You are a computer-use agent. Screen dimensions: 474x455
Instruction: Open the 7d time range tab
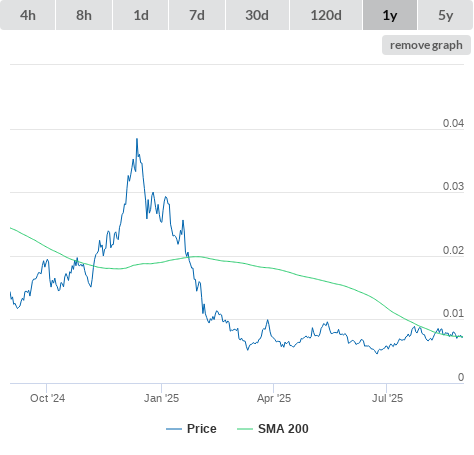click(197, 15)
